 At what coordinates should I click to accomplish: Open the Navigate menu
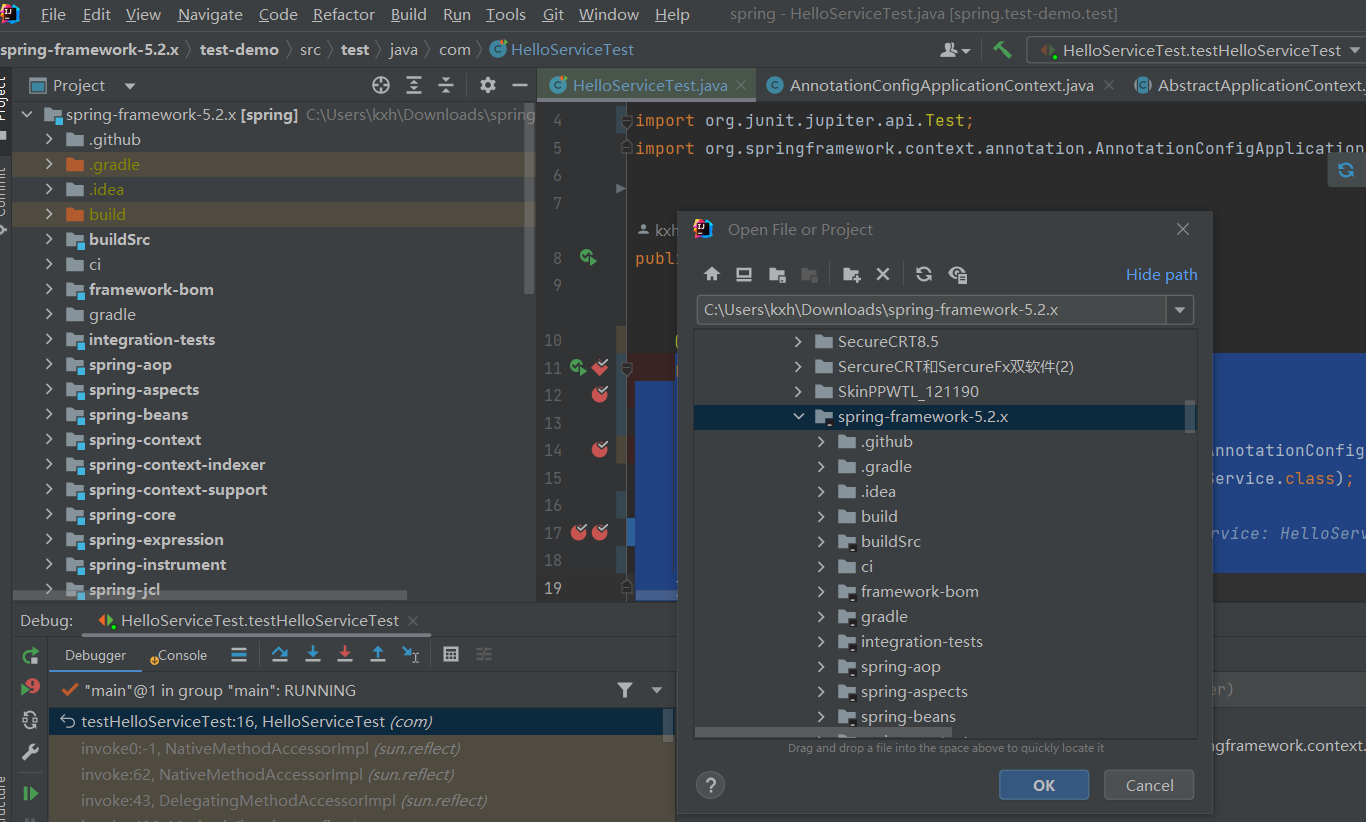(210, 14)
